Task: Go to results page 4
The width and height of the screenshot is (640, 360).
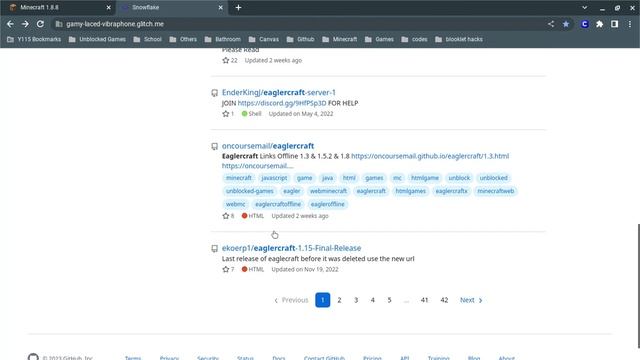Action: [373, 300]
